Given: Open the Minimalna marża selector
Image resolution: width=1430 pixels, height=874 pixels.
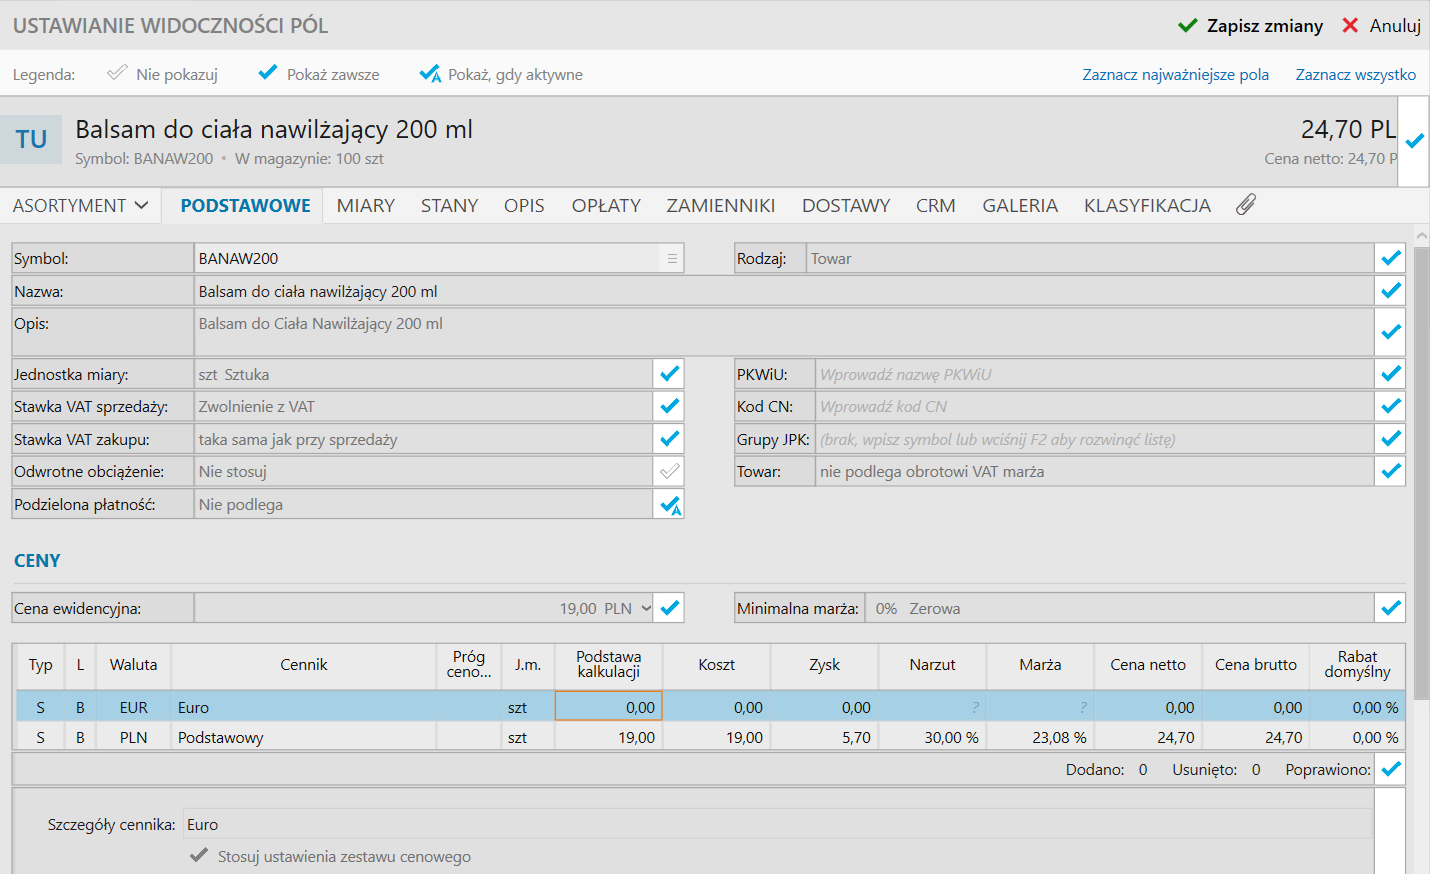Looking at the screenshot, I should tap(1119, 608).
